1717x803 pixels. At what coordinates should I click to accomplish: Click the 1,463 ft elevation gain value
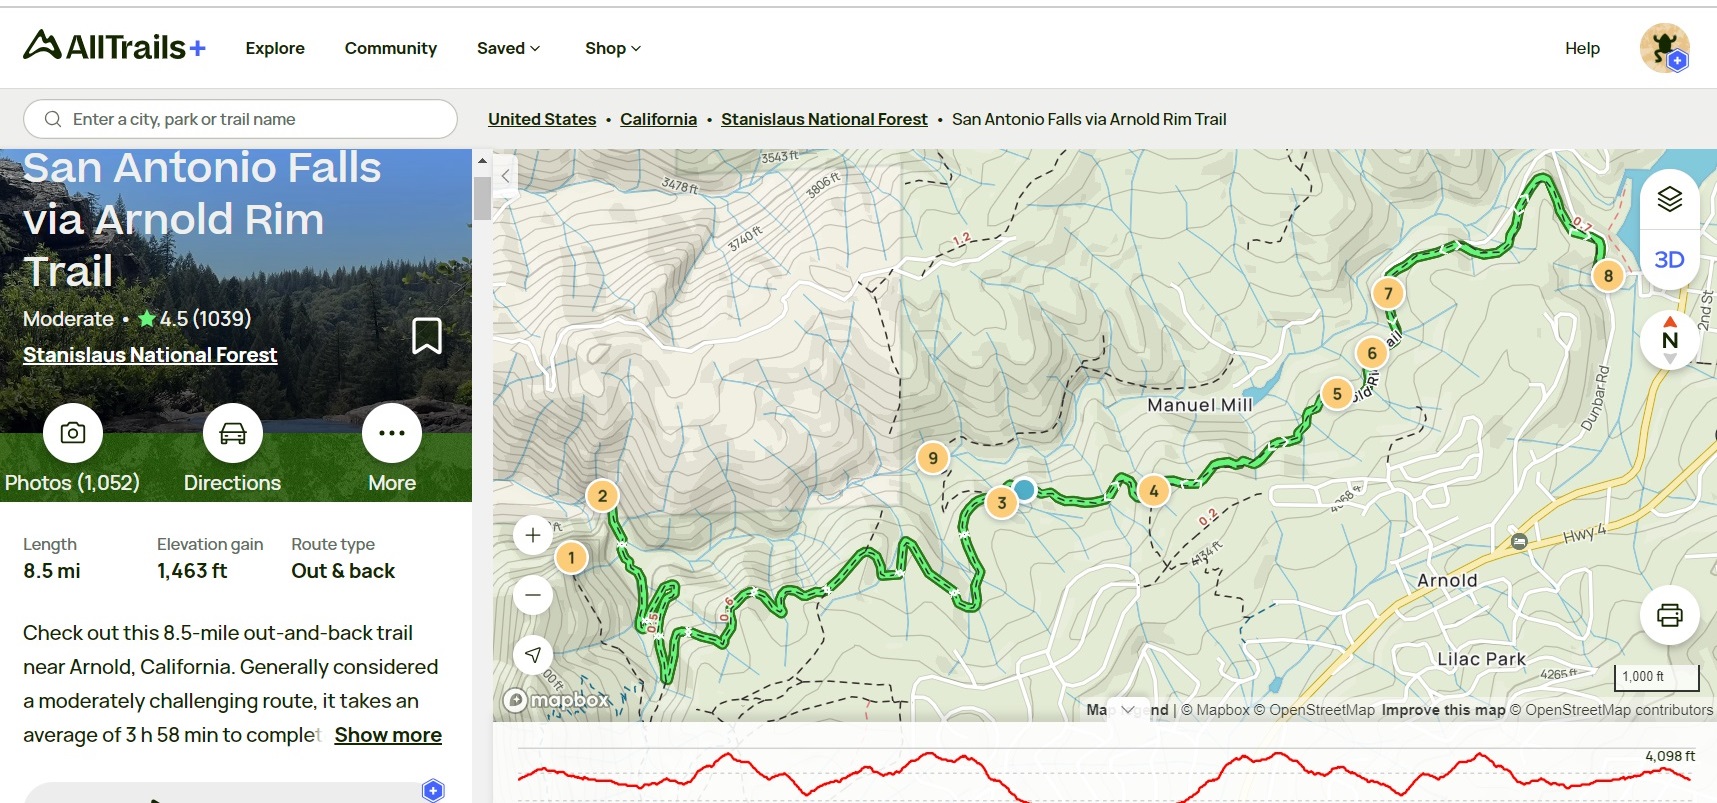[192, 571]
